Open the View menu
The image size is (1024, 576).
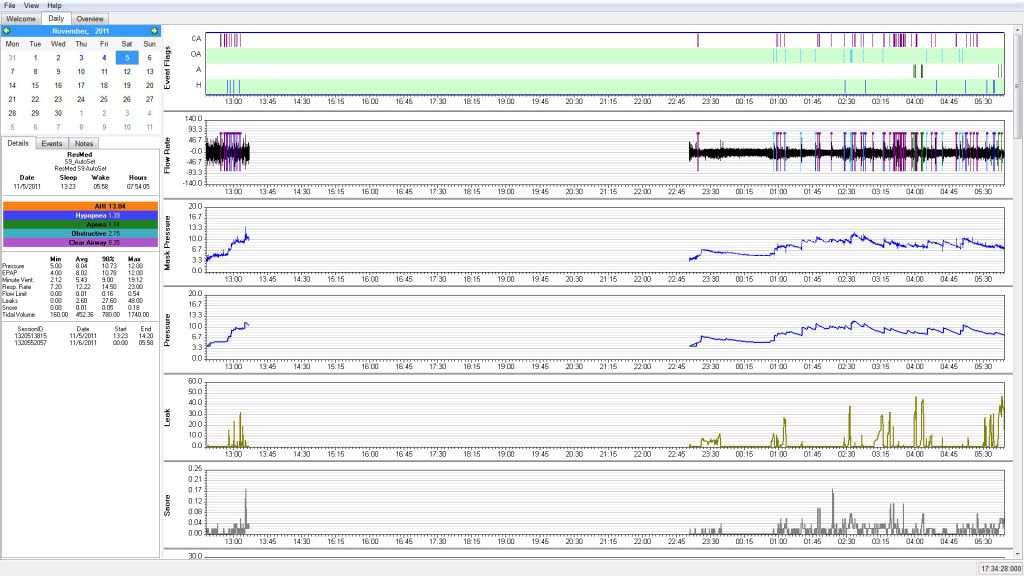(x=32, y=5)
